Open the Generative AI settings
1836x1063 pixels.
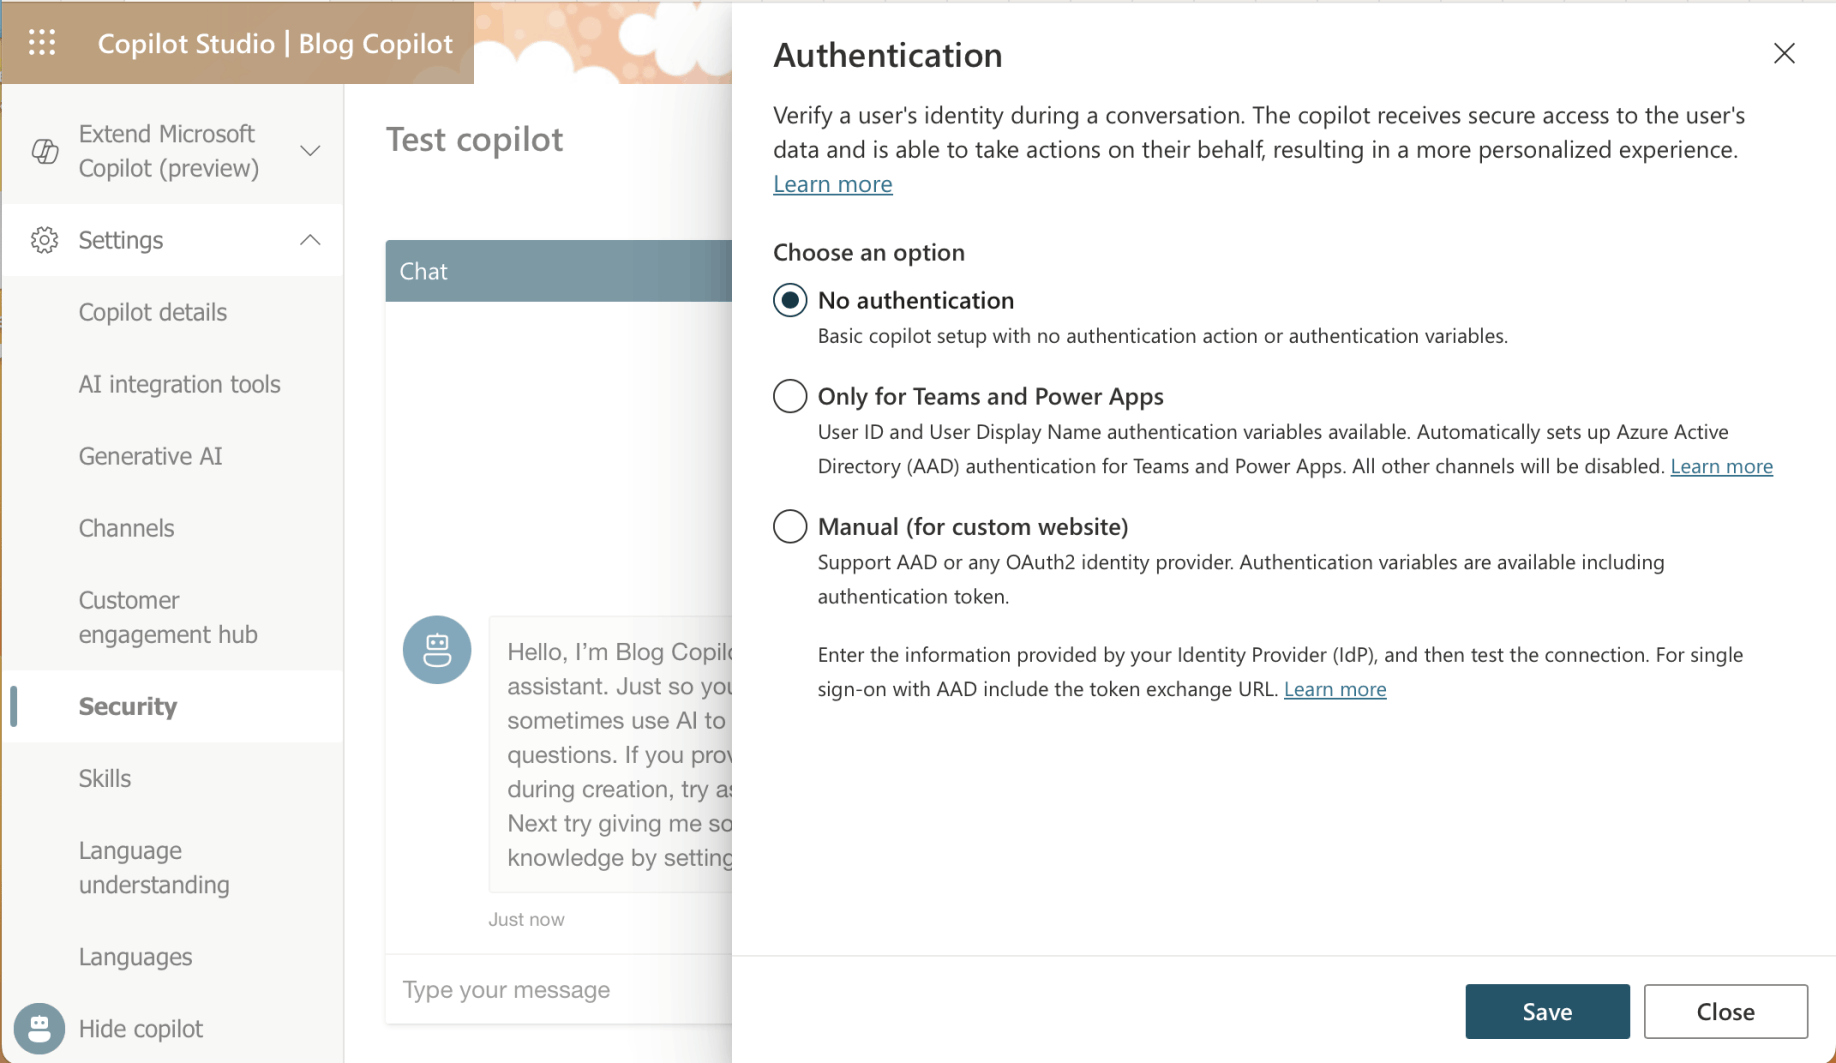click(150, 456)
